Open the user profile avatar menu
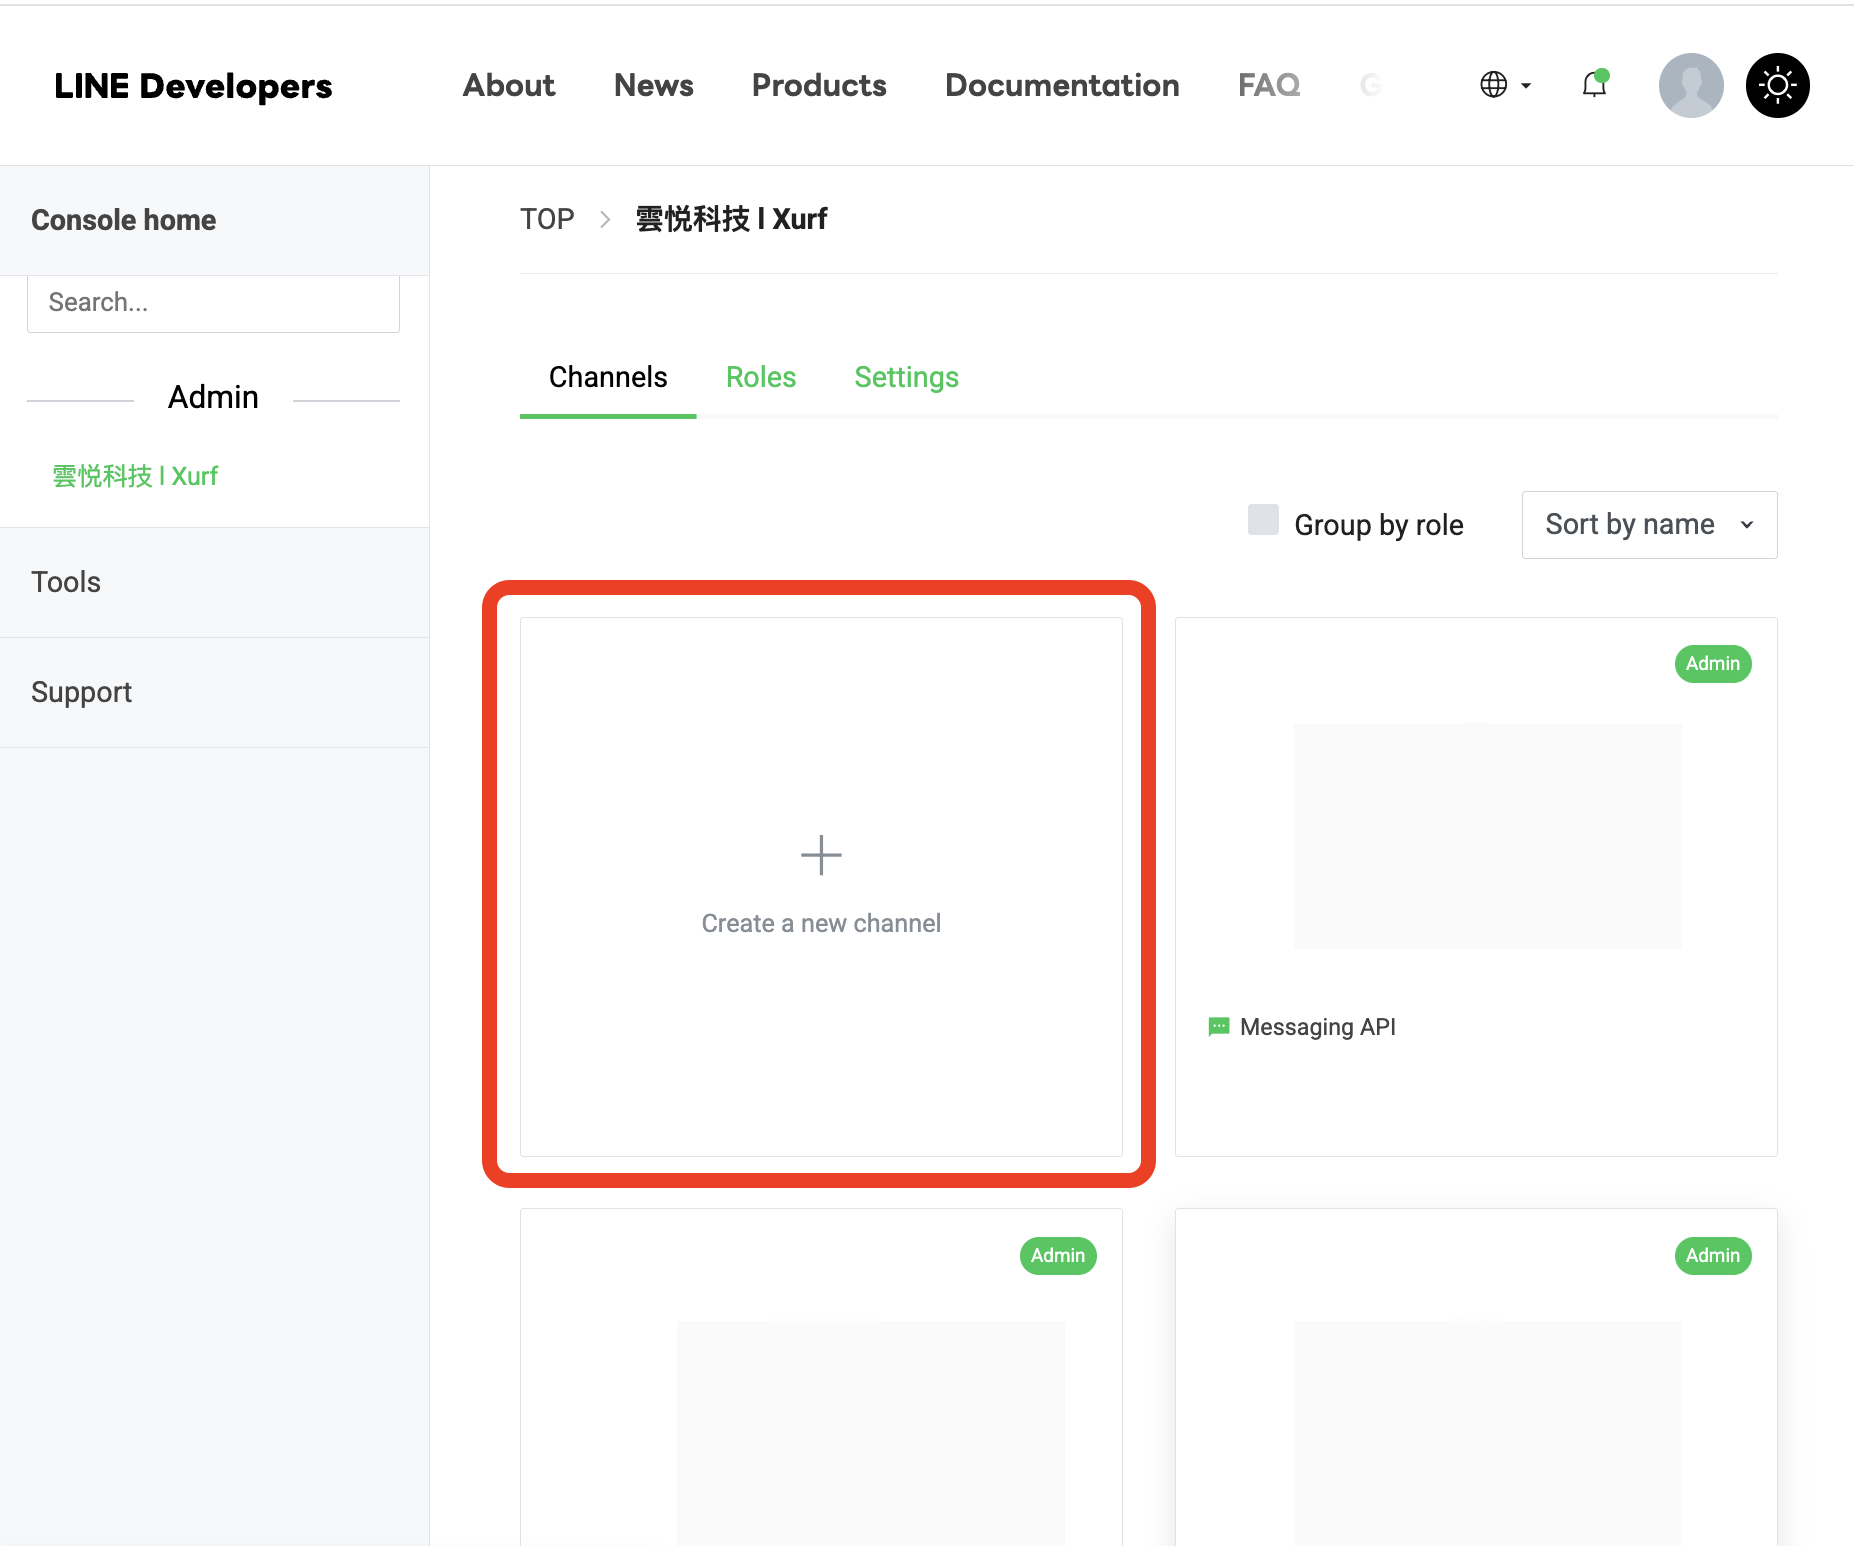 [1691, 85]
